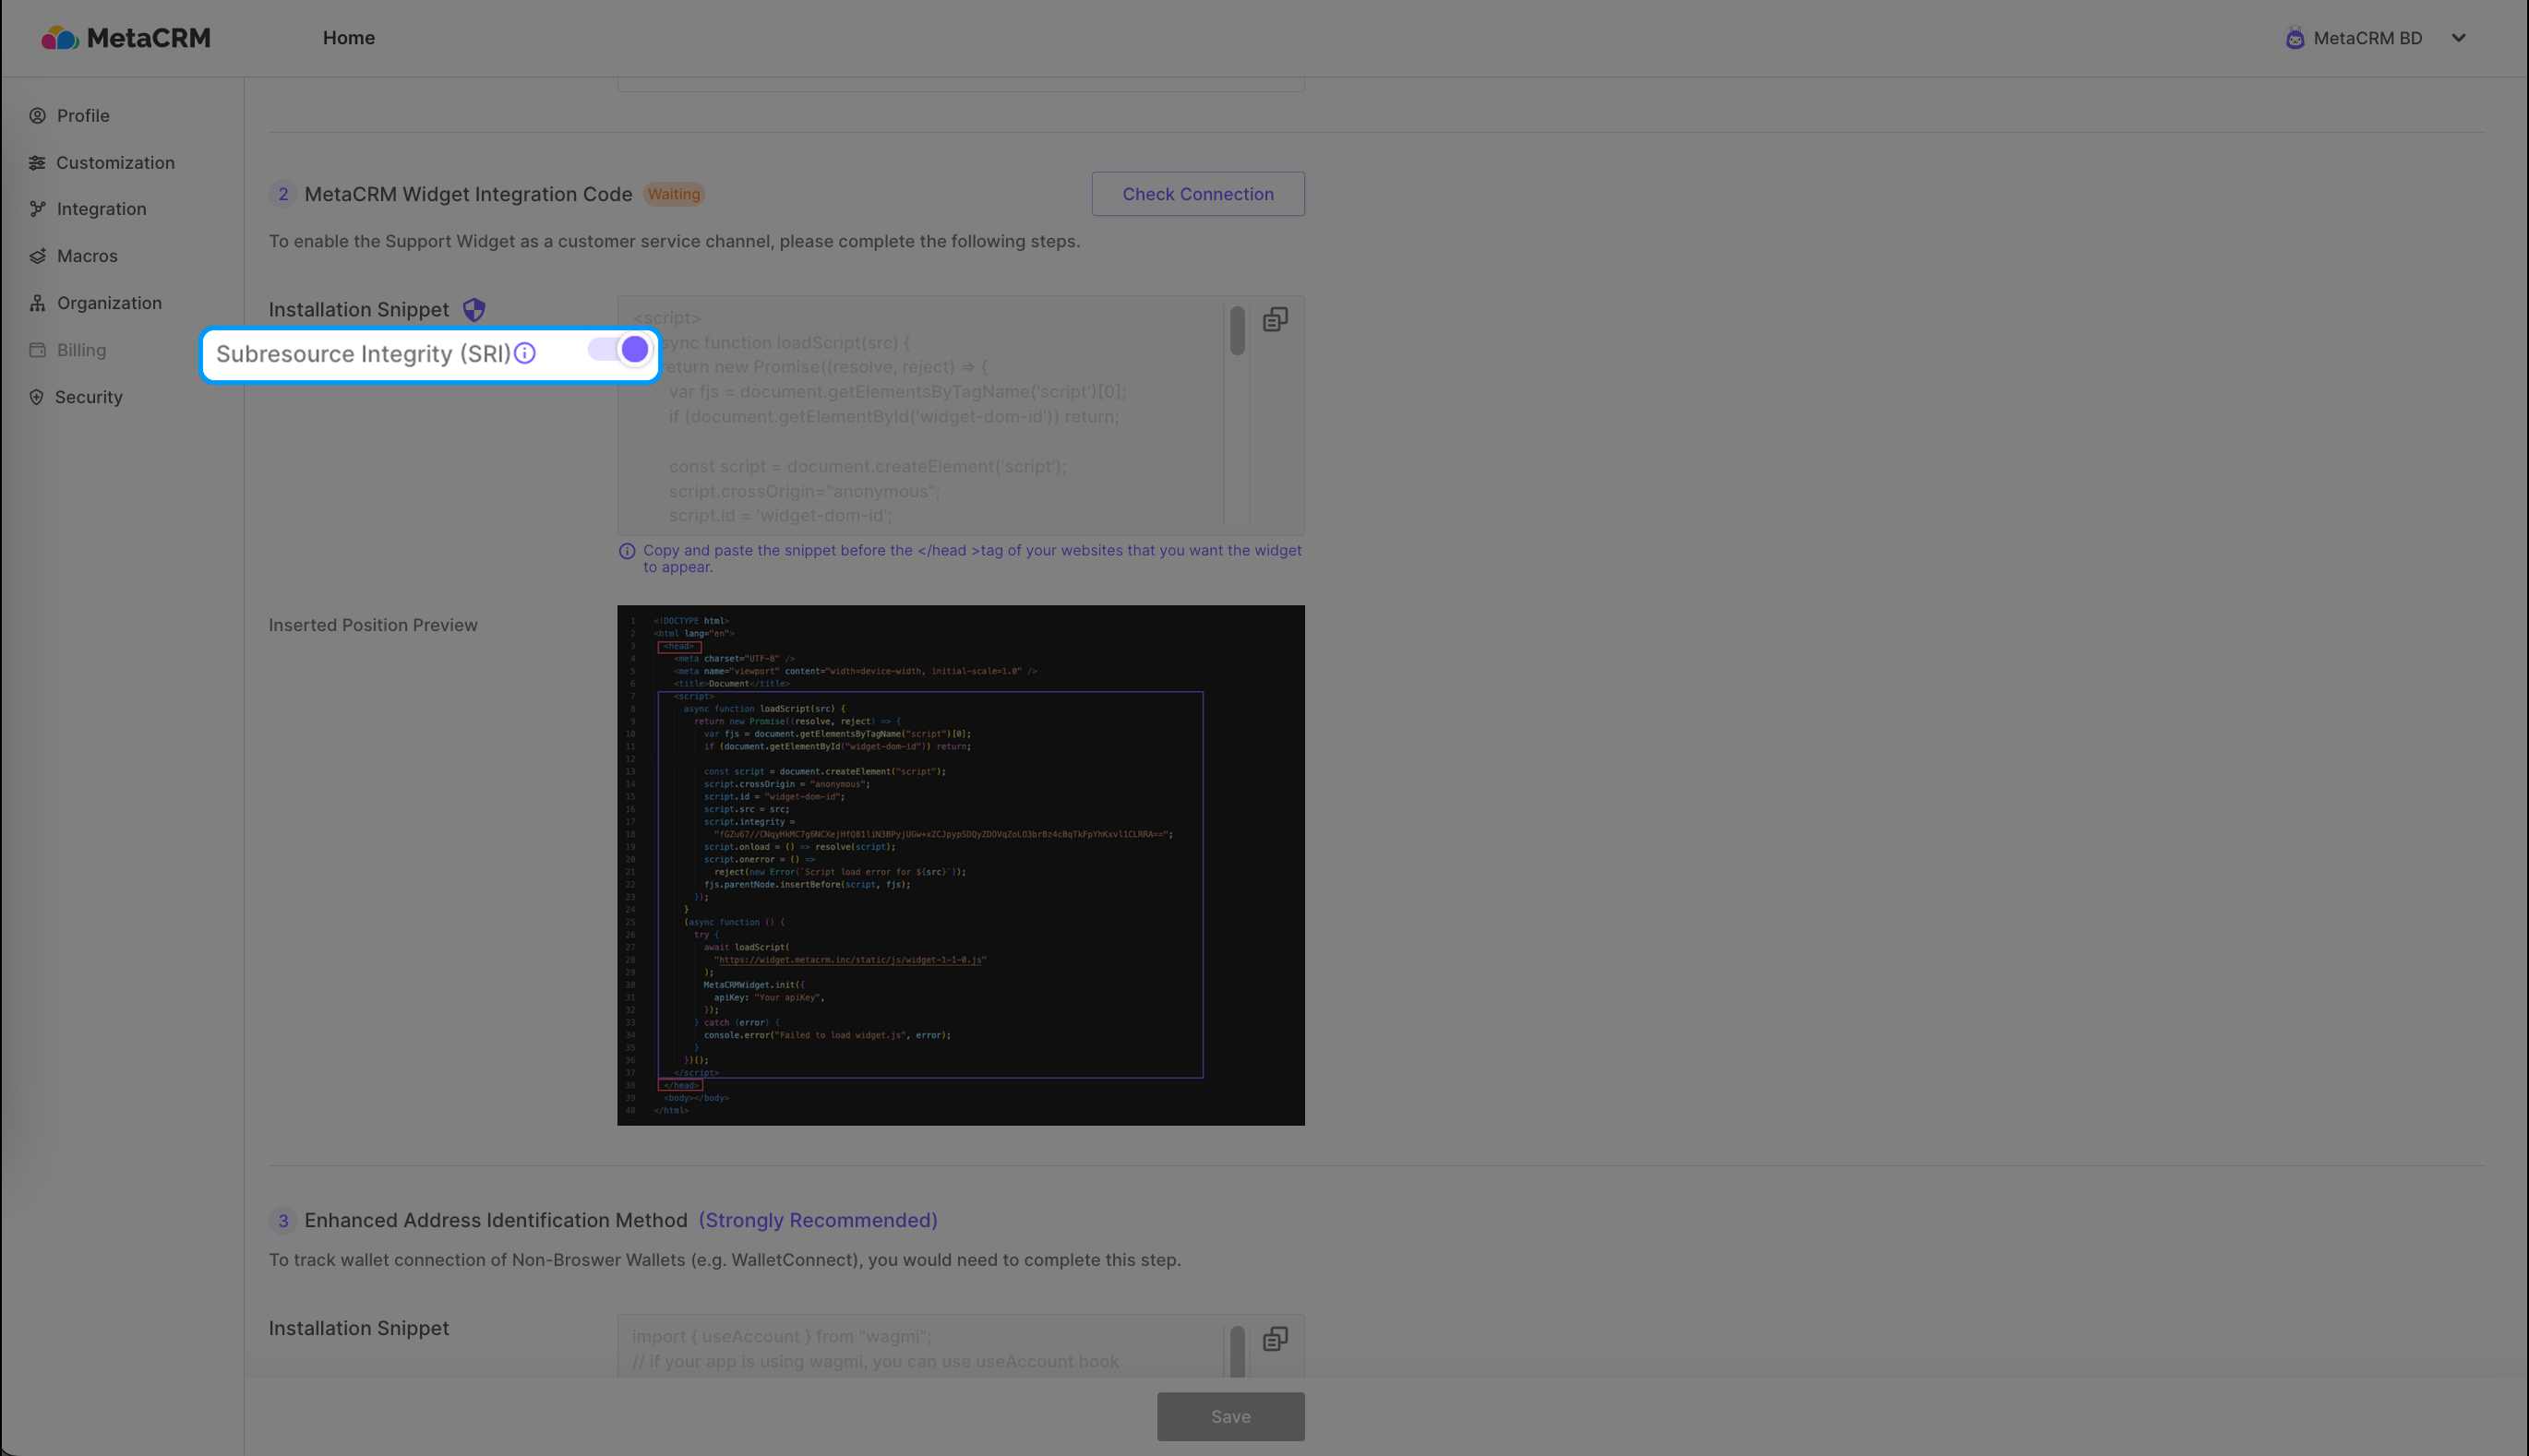The height and width of the screenshot is (1456, 2529).
Task: Click the MetaCRM BD avatar icon
Action: click(2295, 38)
